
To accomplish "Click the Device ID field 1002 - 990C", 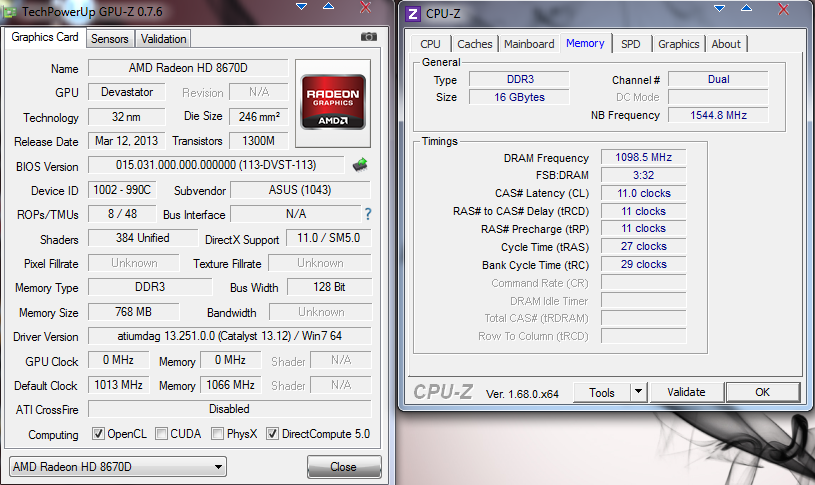I will (x=122, y=190).
